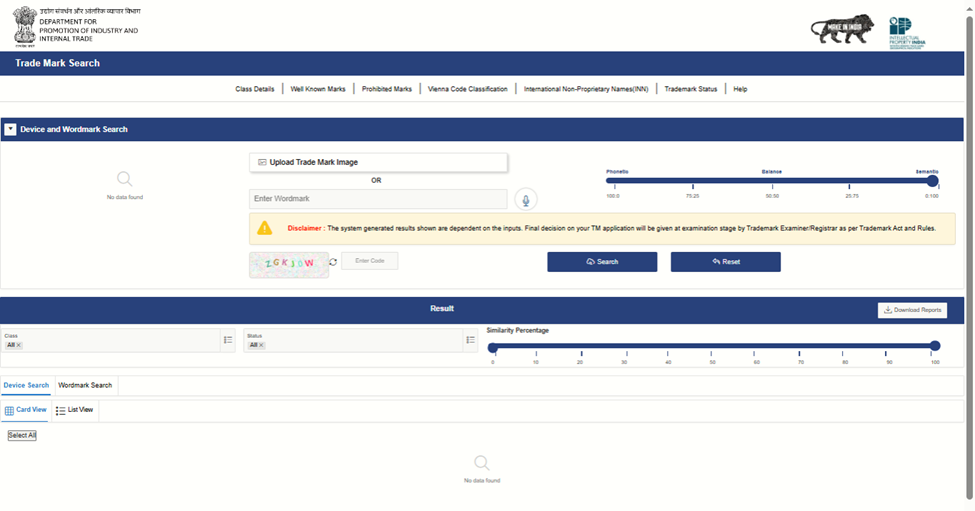Click the Search button
975x511 pixels.
(602, 262)
